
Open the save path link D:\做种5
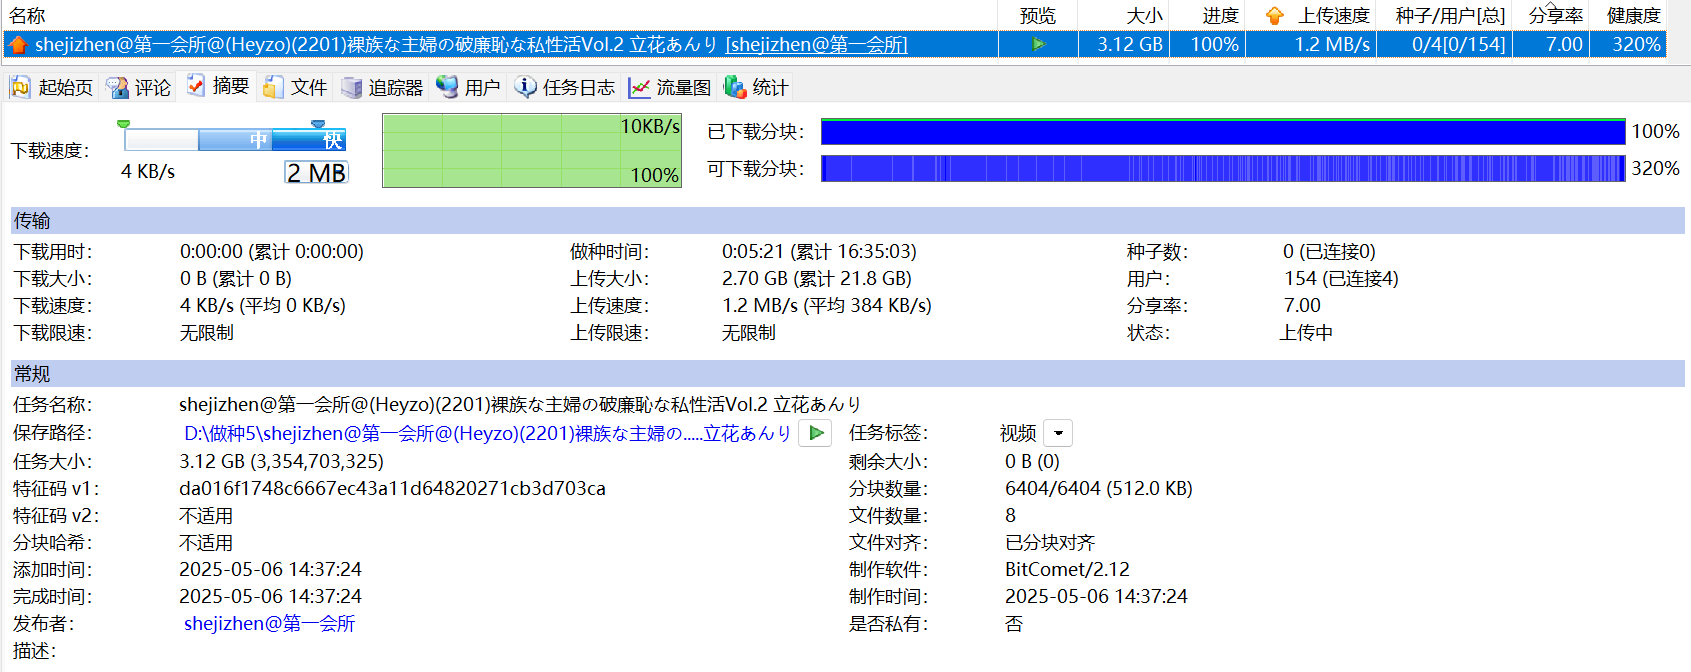tap(487, 433)
